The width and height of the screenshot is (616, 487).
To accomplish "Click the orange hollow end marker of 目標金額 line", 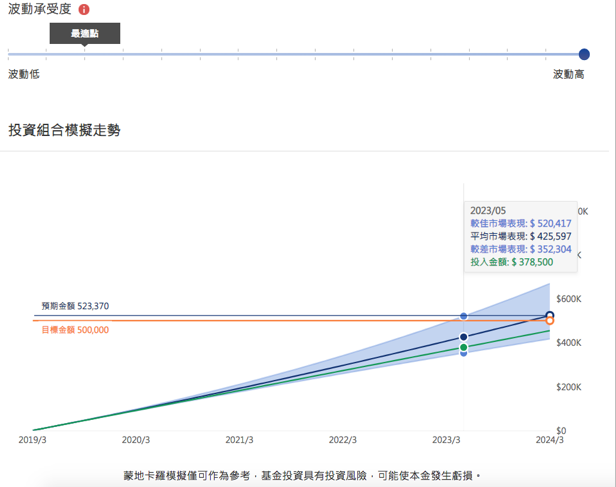I will pos(549,321).
